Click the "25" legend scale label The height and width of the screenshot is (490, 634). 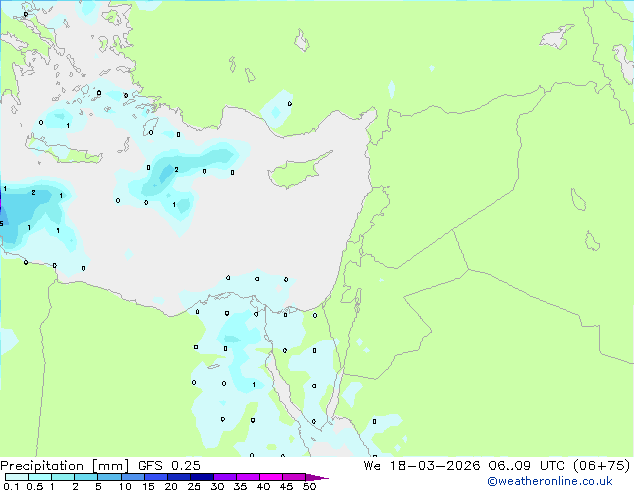pos(194,486)
